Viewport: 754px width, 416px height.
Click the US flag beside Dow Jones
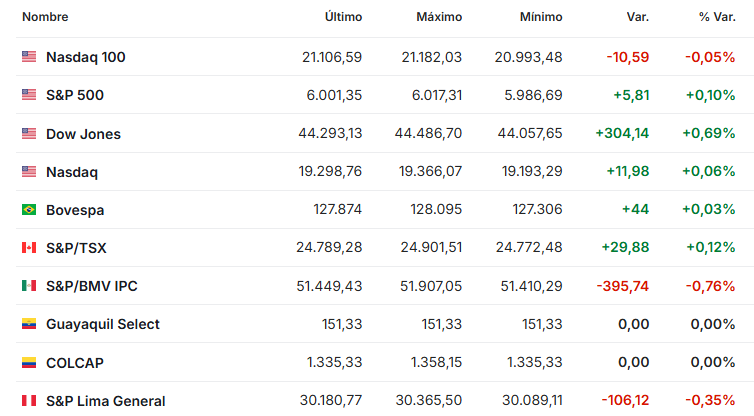(29, 133)
